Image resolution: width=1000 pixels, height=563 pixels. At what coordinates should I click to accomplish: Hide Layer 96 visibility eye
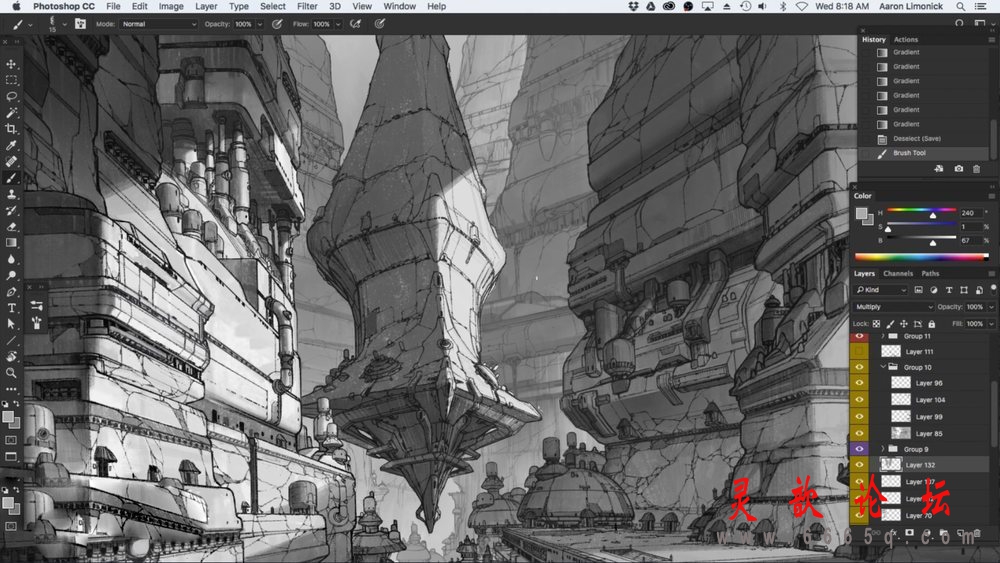859,383
